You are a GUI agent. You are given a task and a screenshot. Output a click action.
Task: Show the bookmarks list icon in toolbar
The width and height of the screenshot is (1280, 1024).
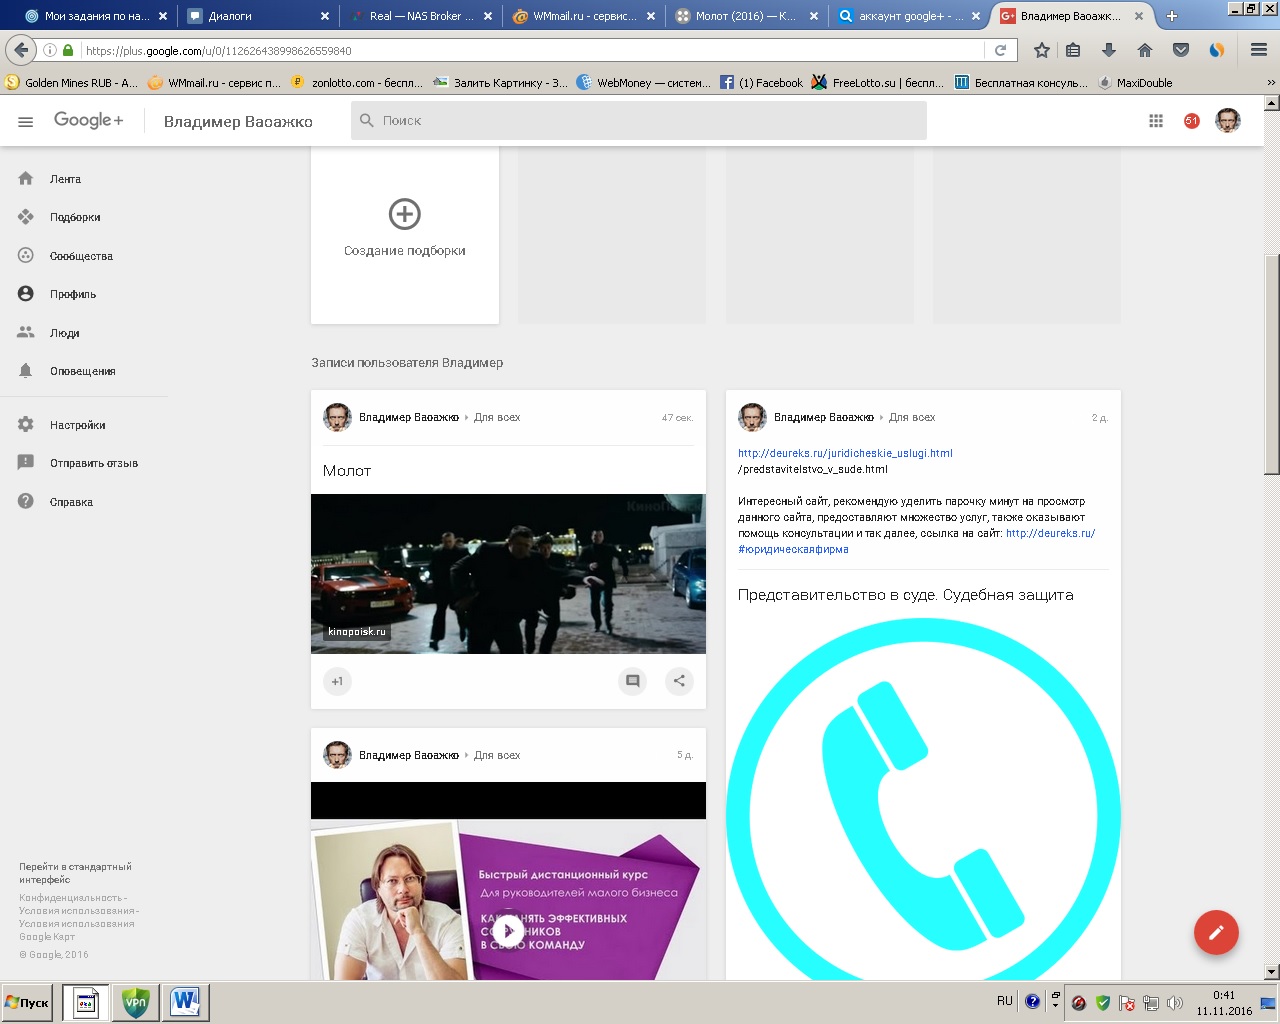pyautogui.click(x=1074, y=50)
